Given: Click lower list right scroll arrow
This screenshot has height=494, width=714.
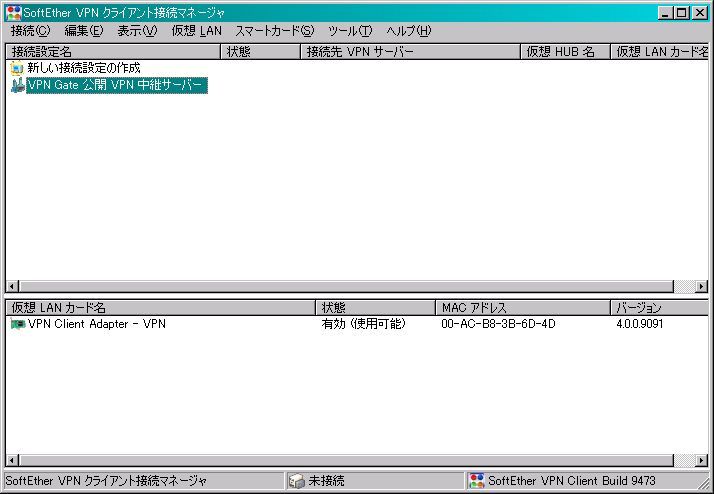Looking at the screenshot, I should tap(702, 460).
